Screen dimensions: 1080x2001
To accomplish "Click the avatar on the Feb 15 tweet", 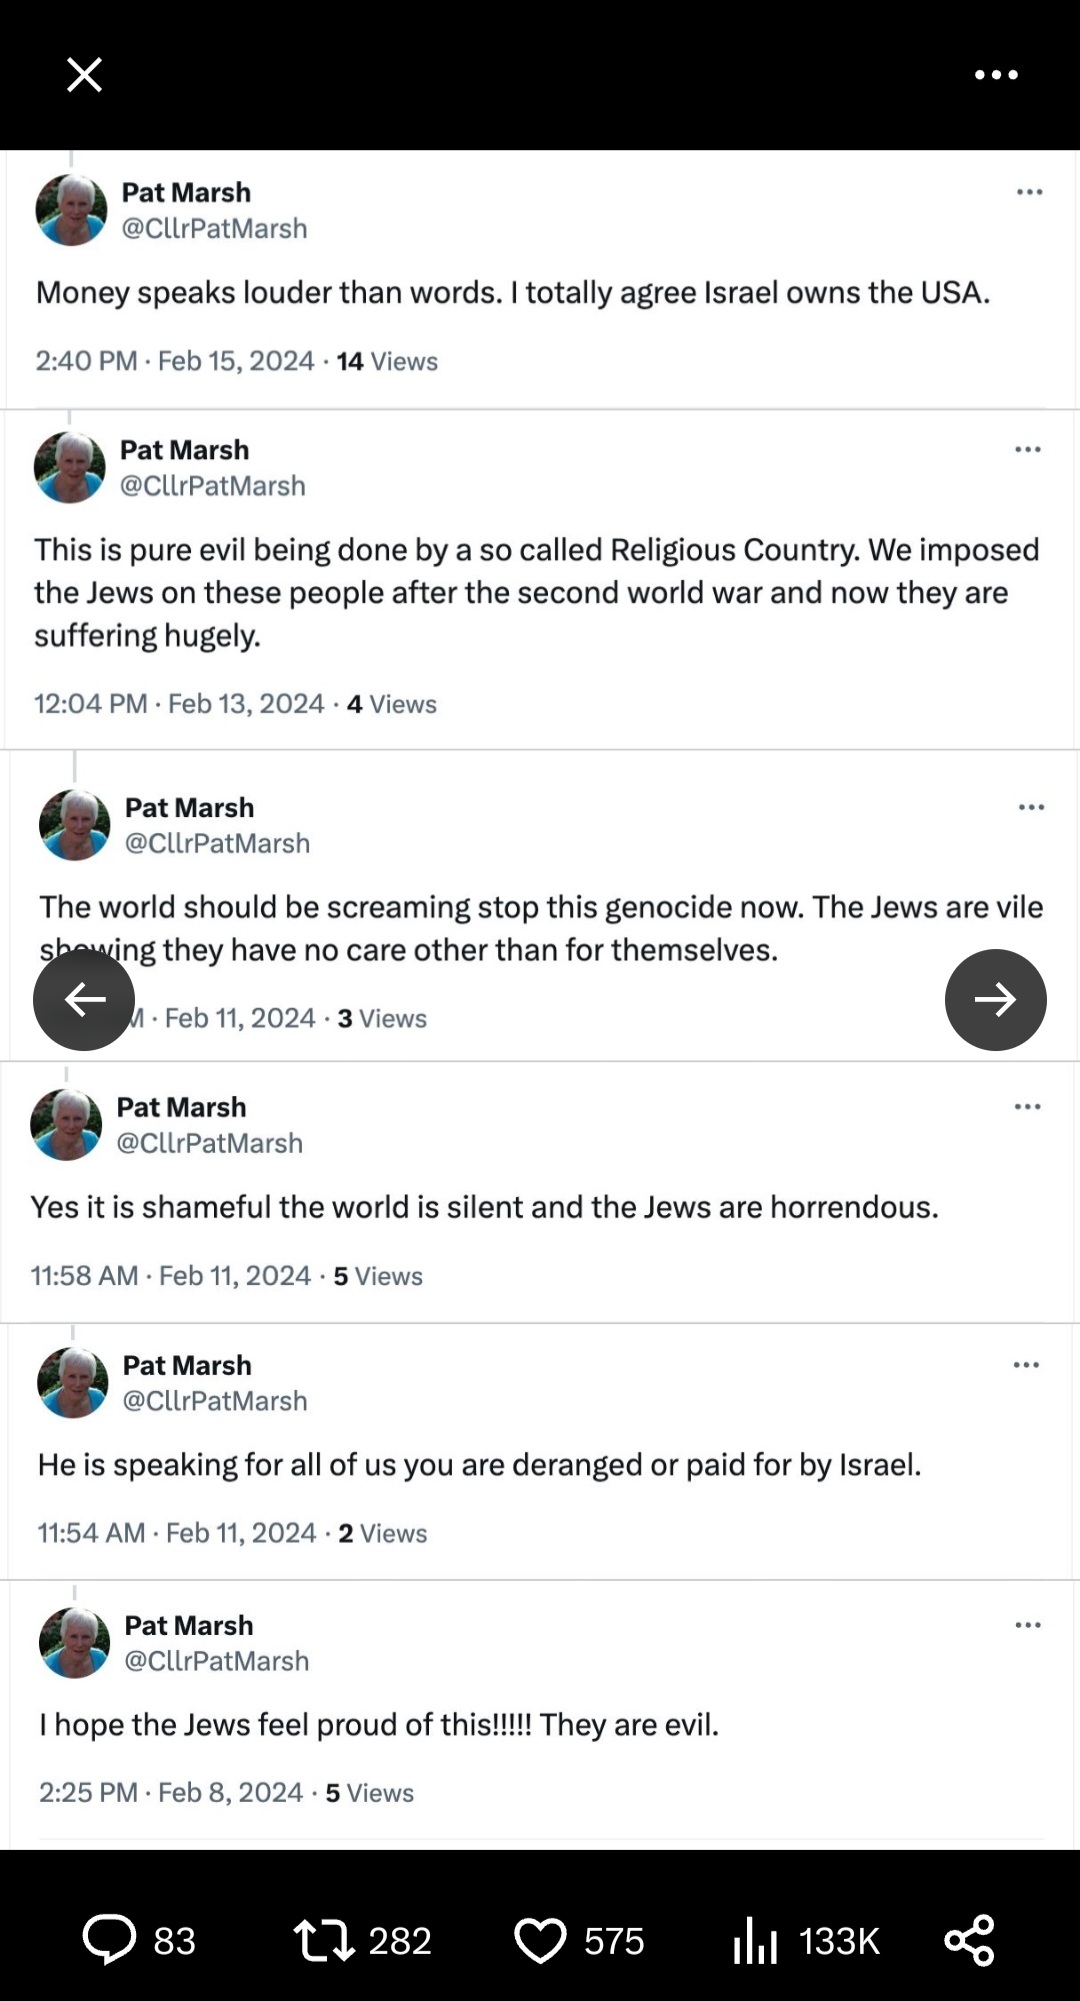I will [71, 210].
